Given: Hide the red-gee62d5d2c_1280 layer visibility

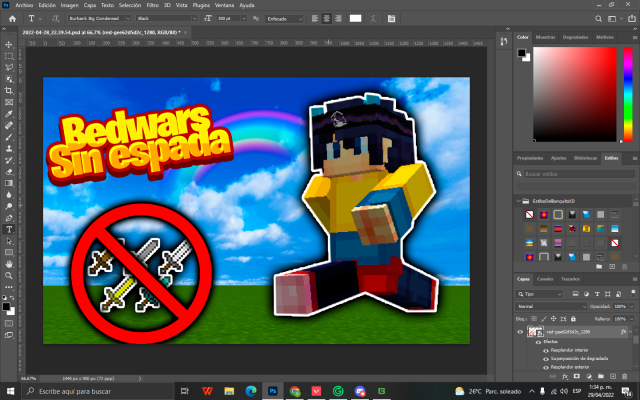Looking at the screenshot, I should click(x=520, y=329).
